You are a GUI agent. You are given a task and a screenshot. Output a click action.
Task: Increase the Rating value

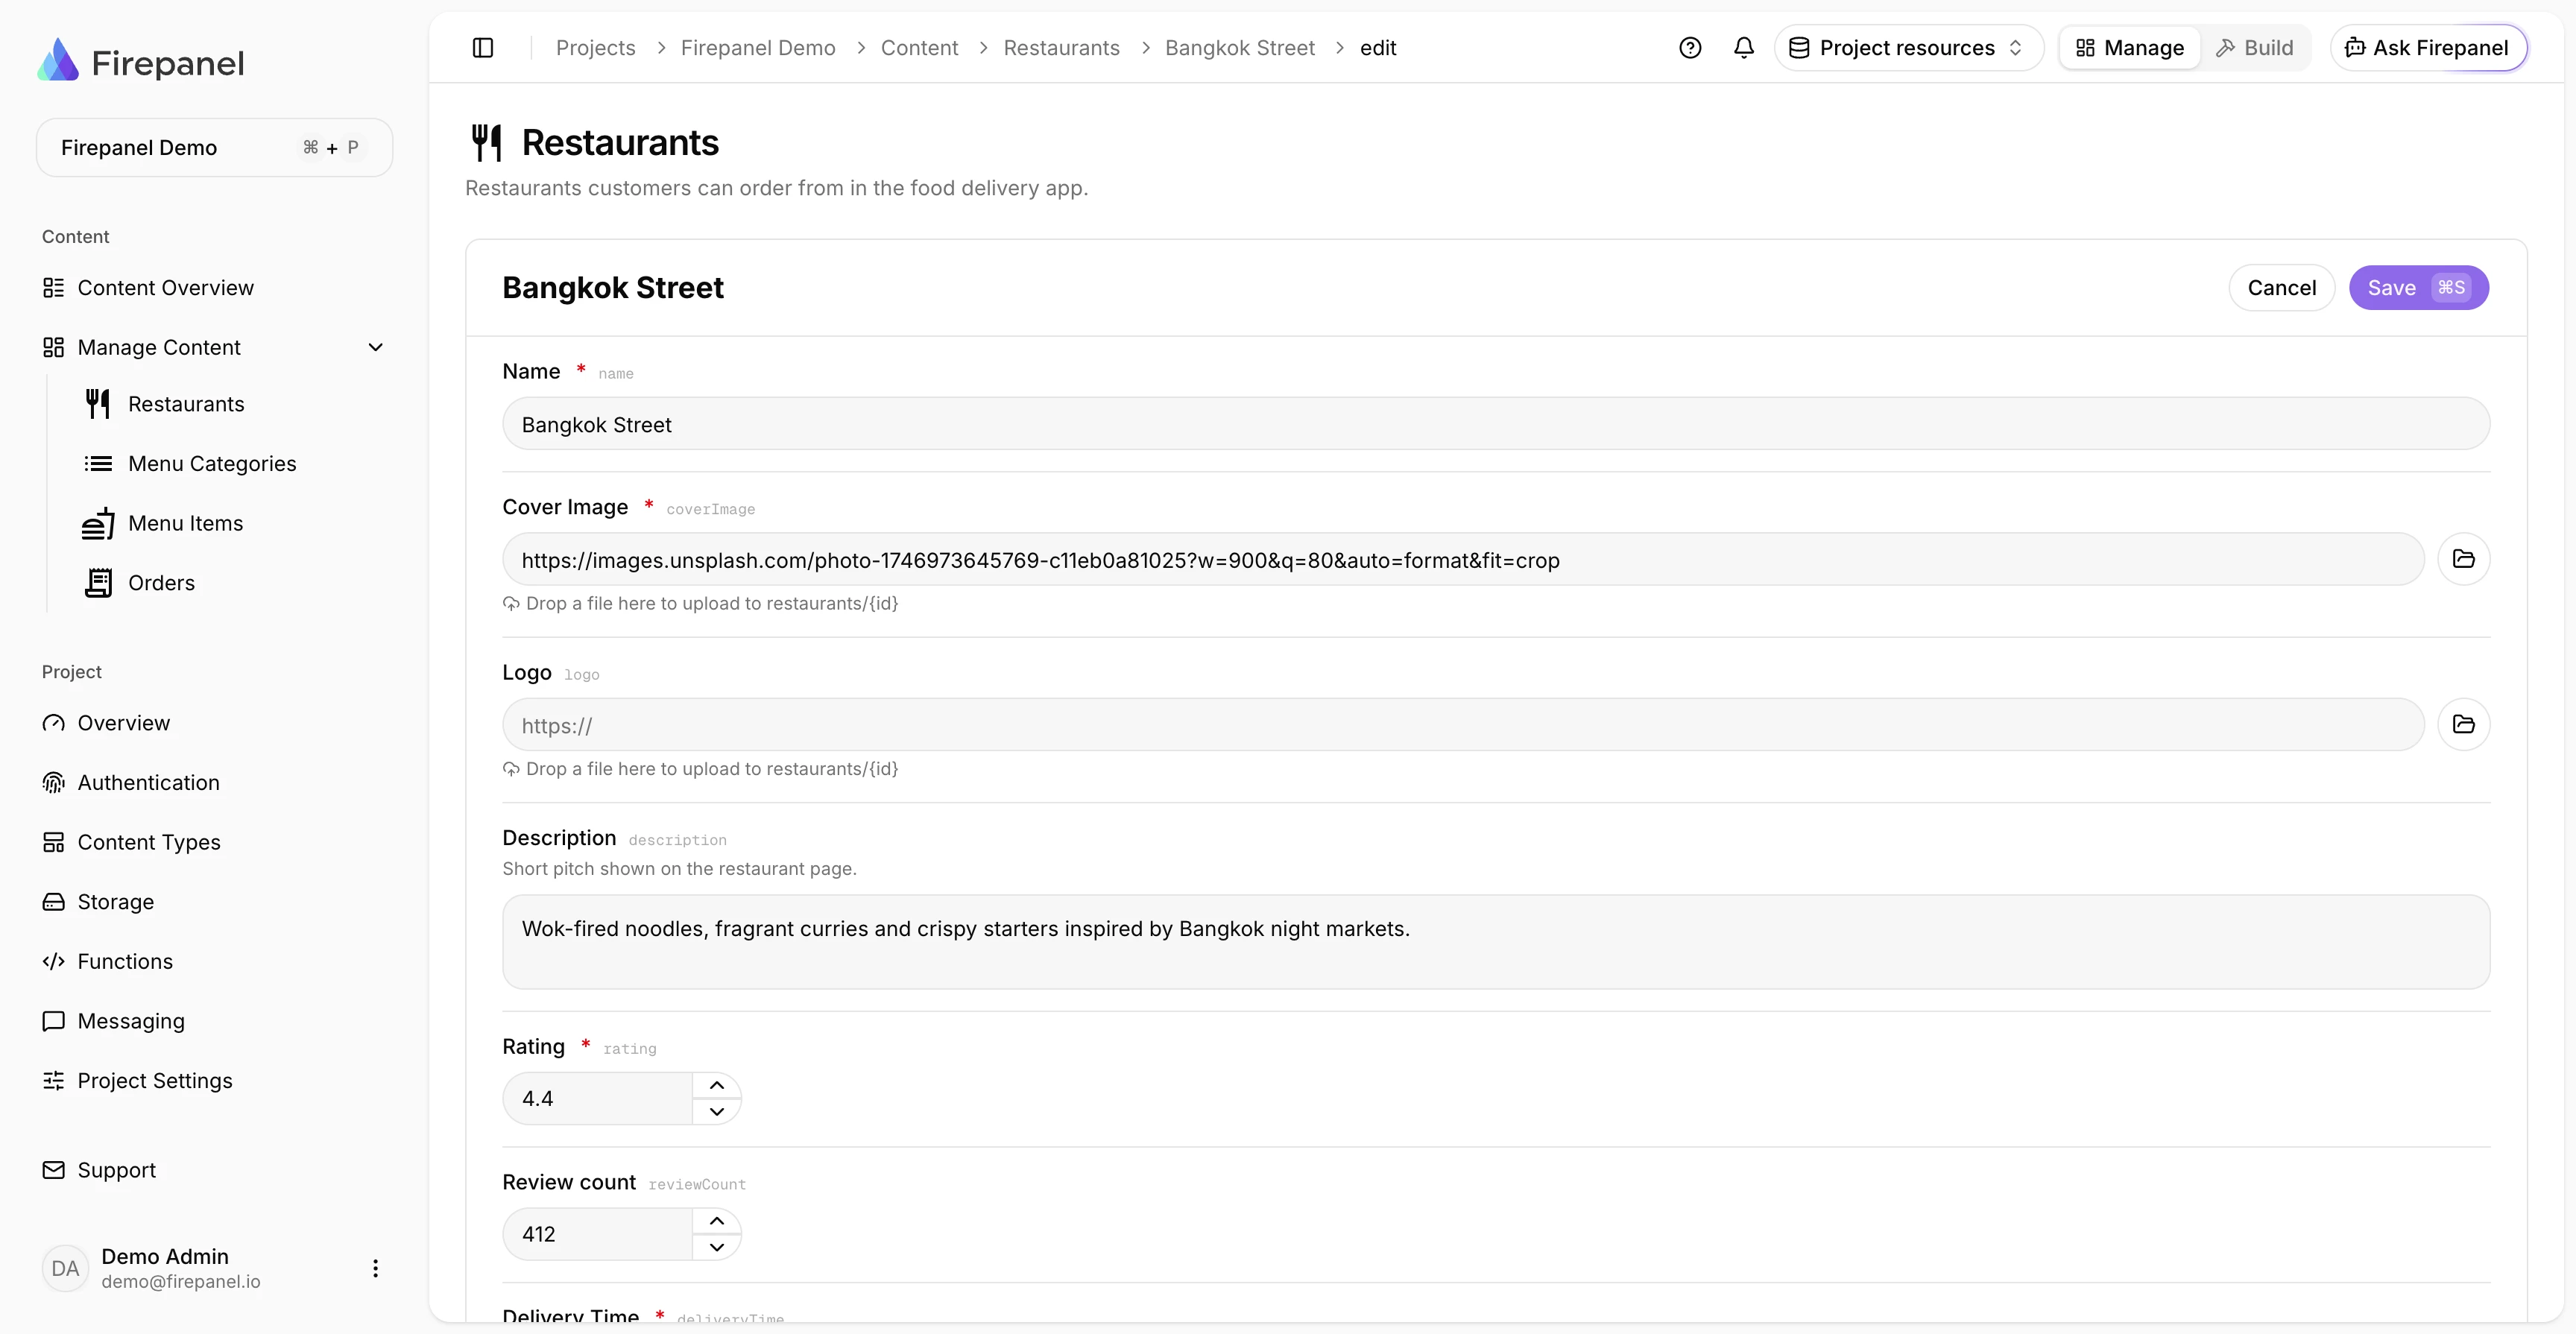717,1085
